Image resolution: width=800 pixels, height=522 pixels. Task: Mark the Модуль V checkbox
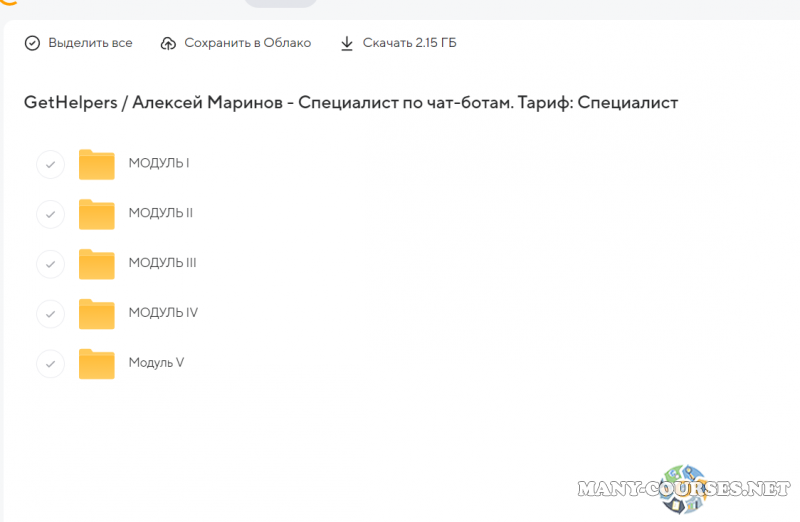click(x=50, y=364)
